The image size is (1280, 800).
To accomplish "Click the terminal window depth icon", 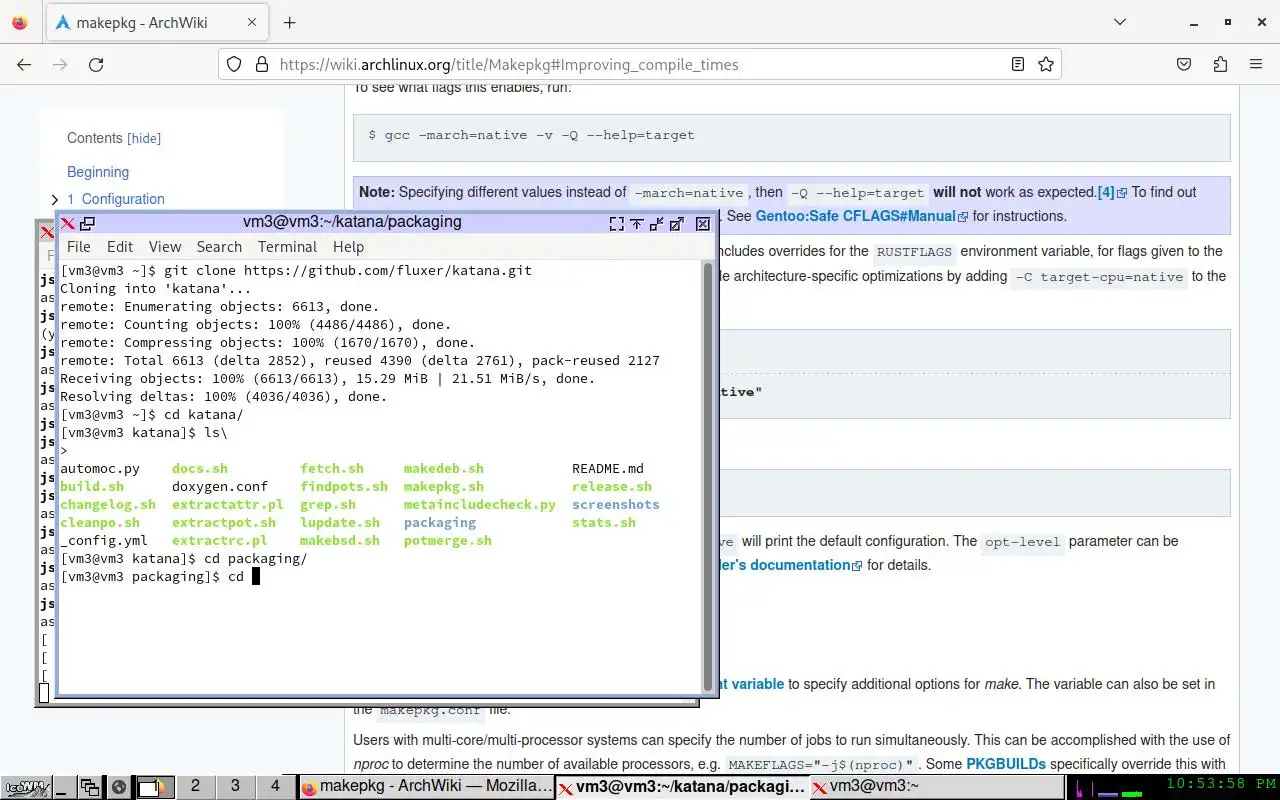I will pos(87,223).
